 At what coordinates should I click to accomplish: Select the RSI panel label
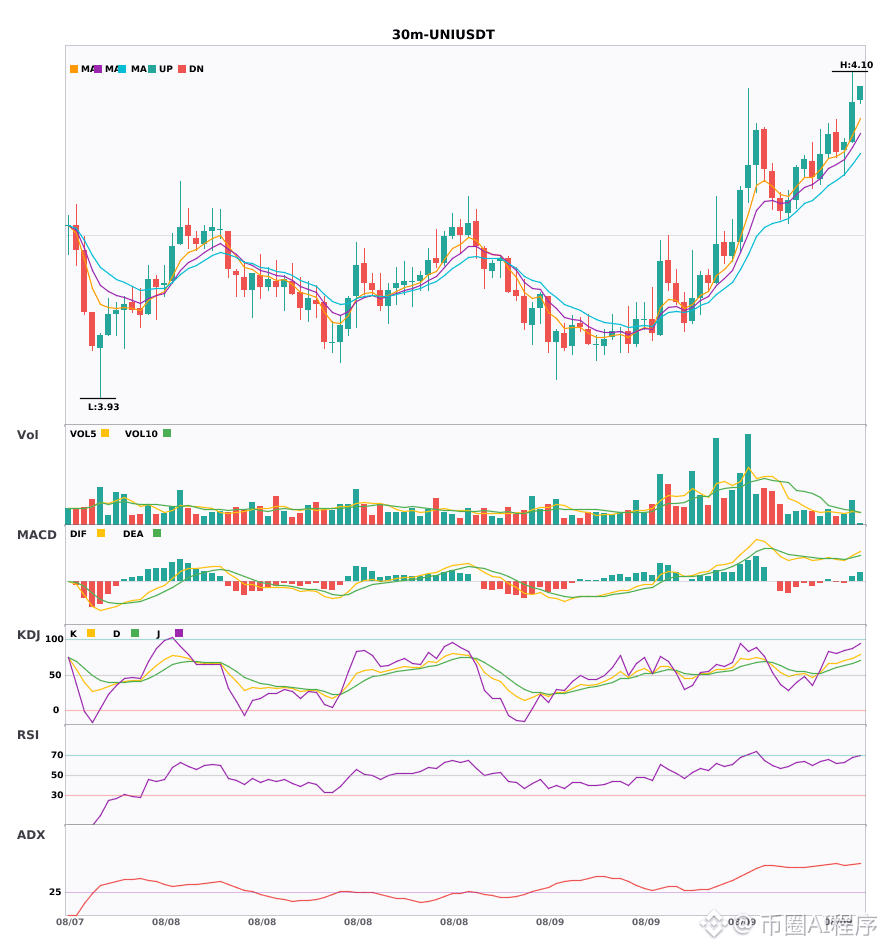coord(28,734)
